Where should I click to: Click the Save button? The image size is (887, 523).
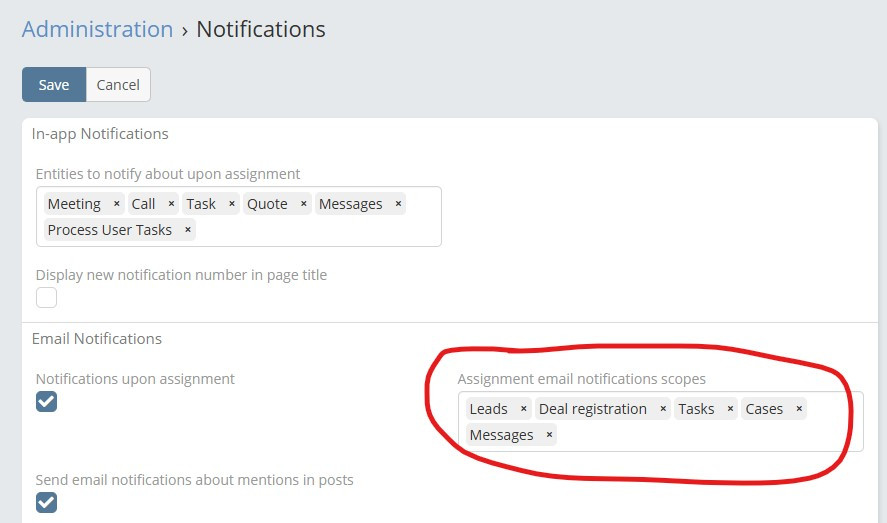coord(54,85)
